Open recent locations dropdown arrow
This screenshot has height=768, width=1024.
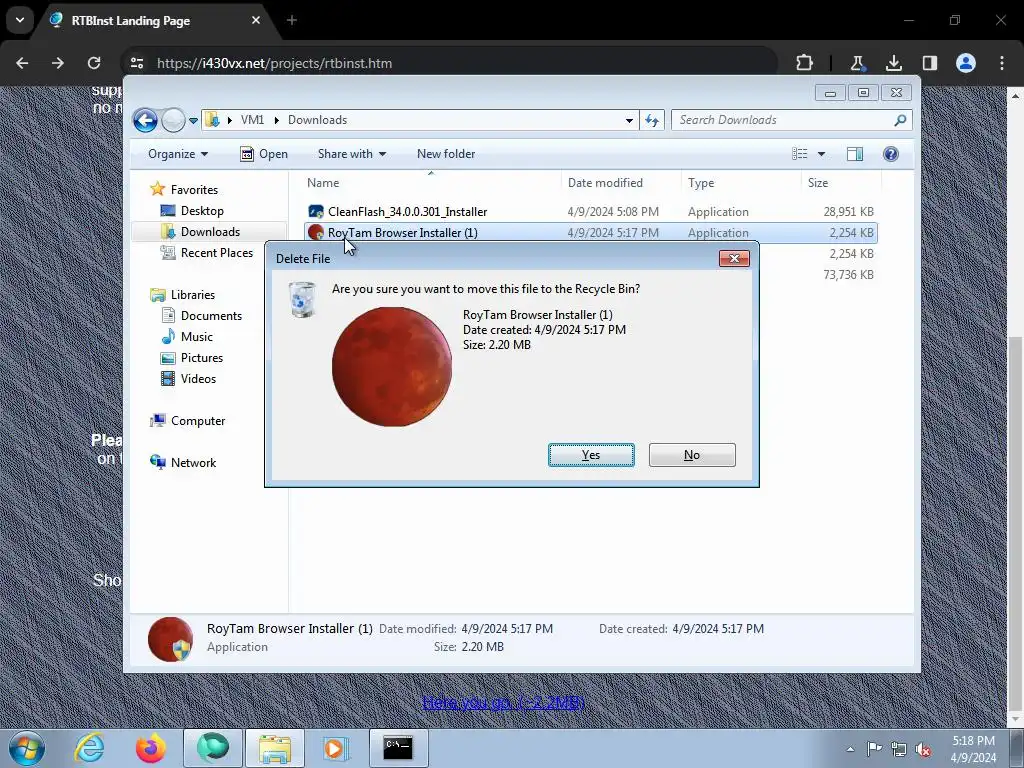point(193,121)
